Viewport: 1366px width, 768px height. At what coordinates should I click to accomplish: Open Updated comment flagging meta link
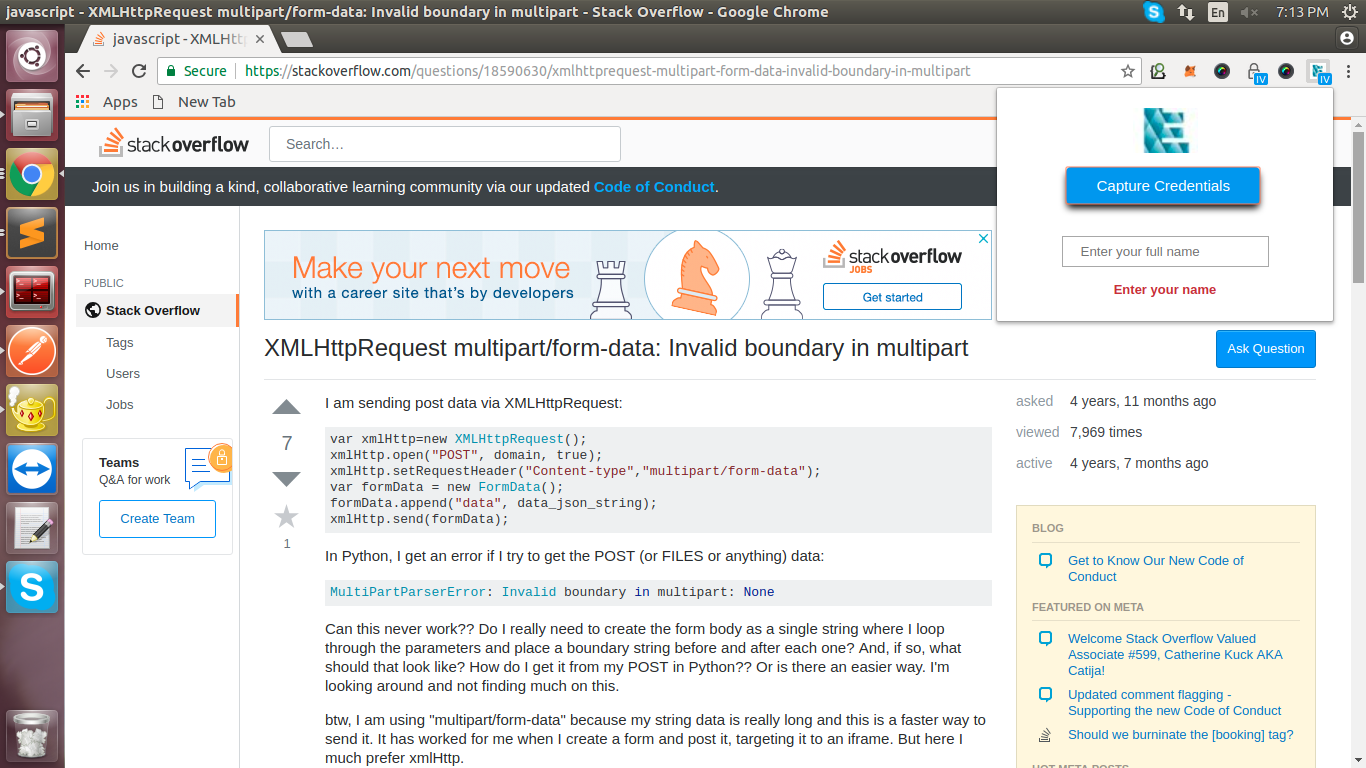pyautogui.click(x=1174, y=702)
